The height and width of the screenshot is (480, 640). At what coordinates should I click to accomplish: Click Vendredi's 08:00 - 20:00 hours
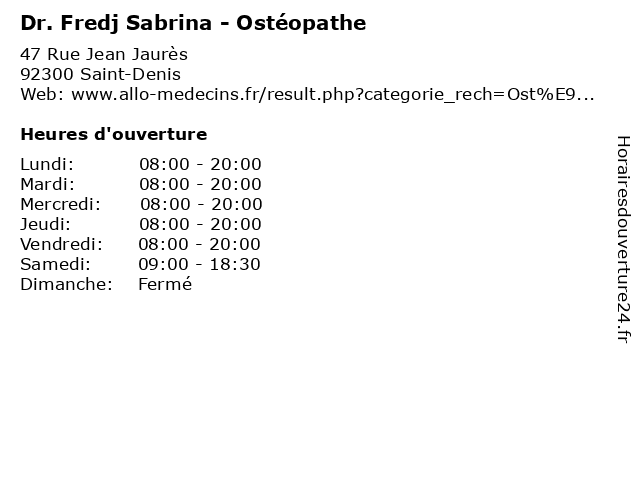[200, 244]
